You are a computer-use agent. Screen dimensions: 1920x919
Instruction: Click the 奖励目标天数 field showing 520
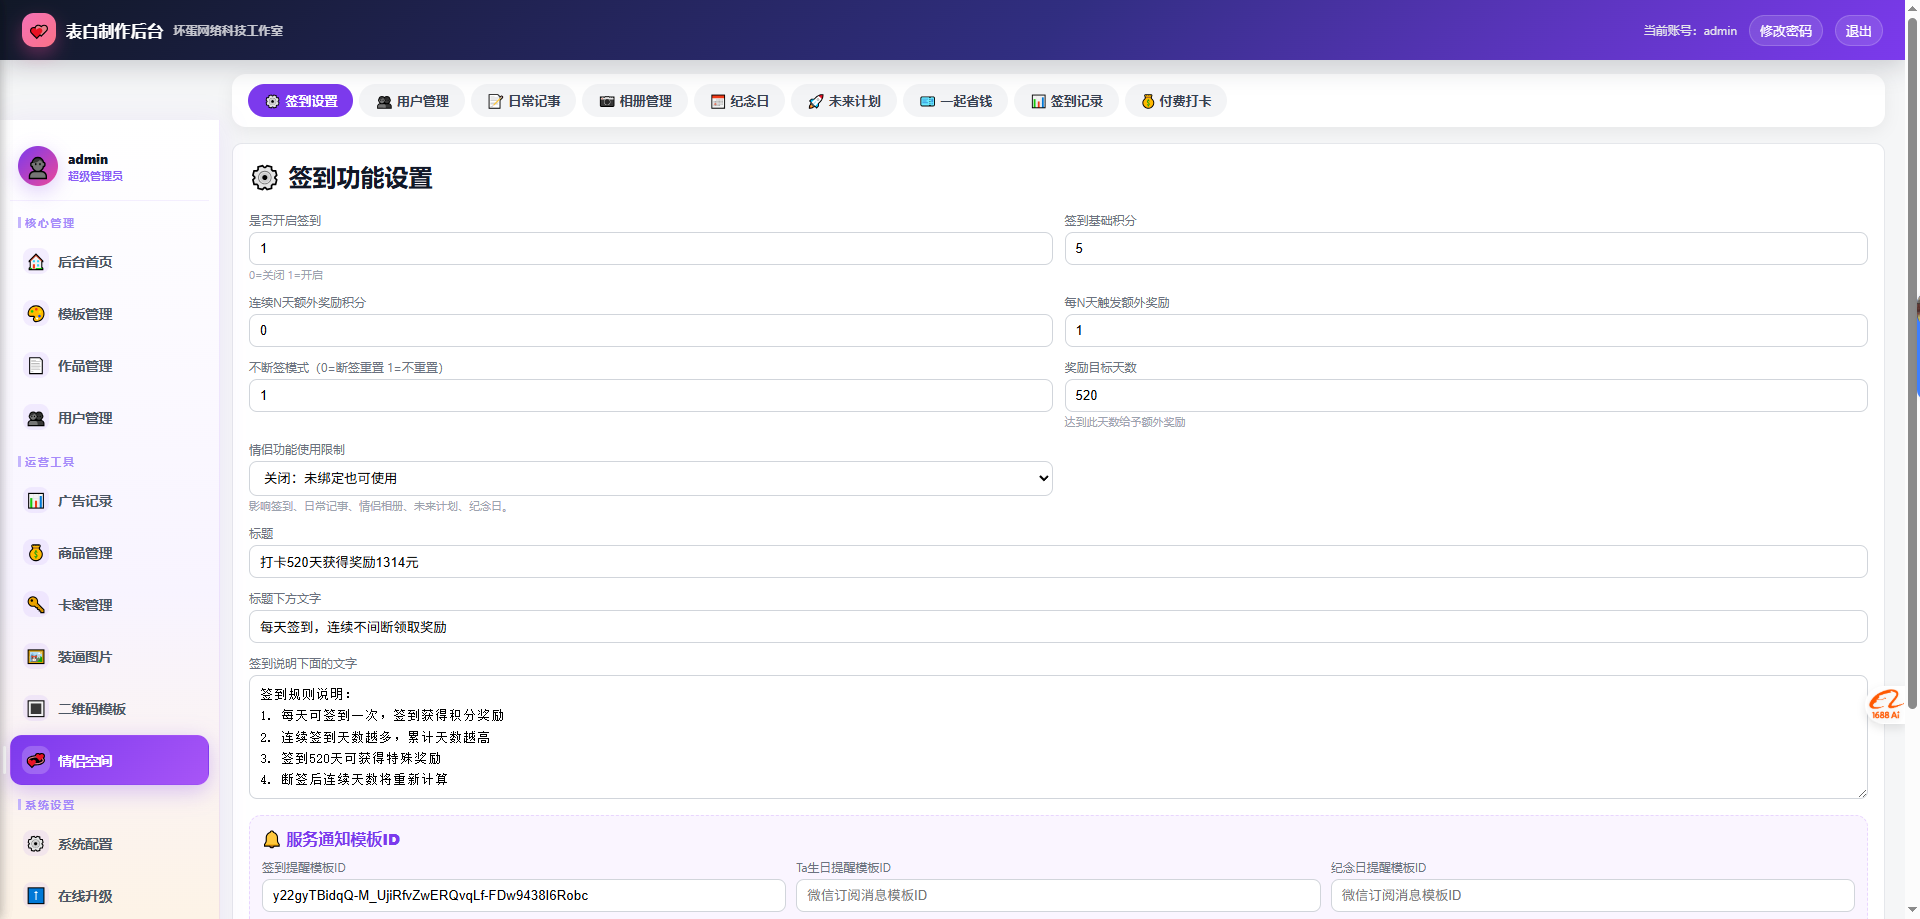tap(1466, 395)
